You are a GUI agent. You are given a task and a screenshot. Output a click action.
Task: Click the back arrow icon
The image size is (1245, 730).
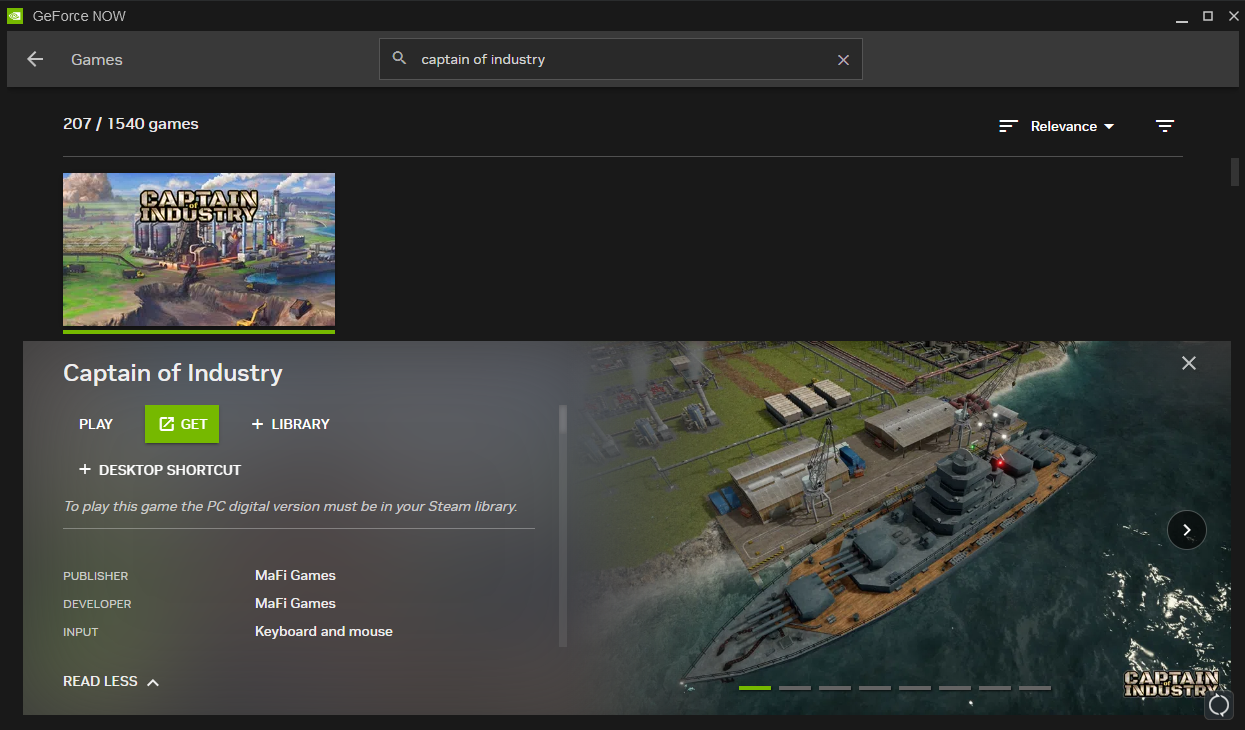pos(35,59)
